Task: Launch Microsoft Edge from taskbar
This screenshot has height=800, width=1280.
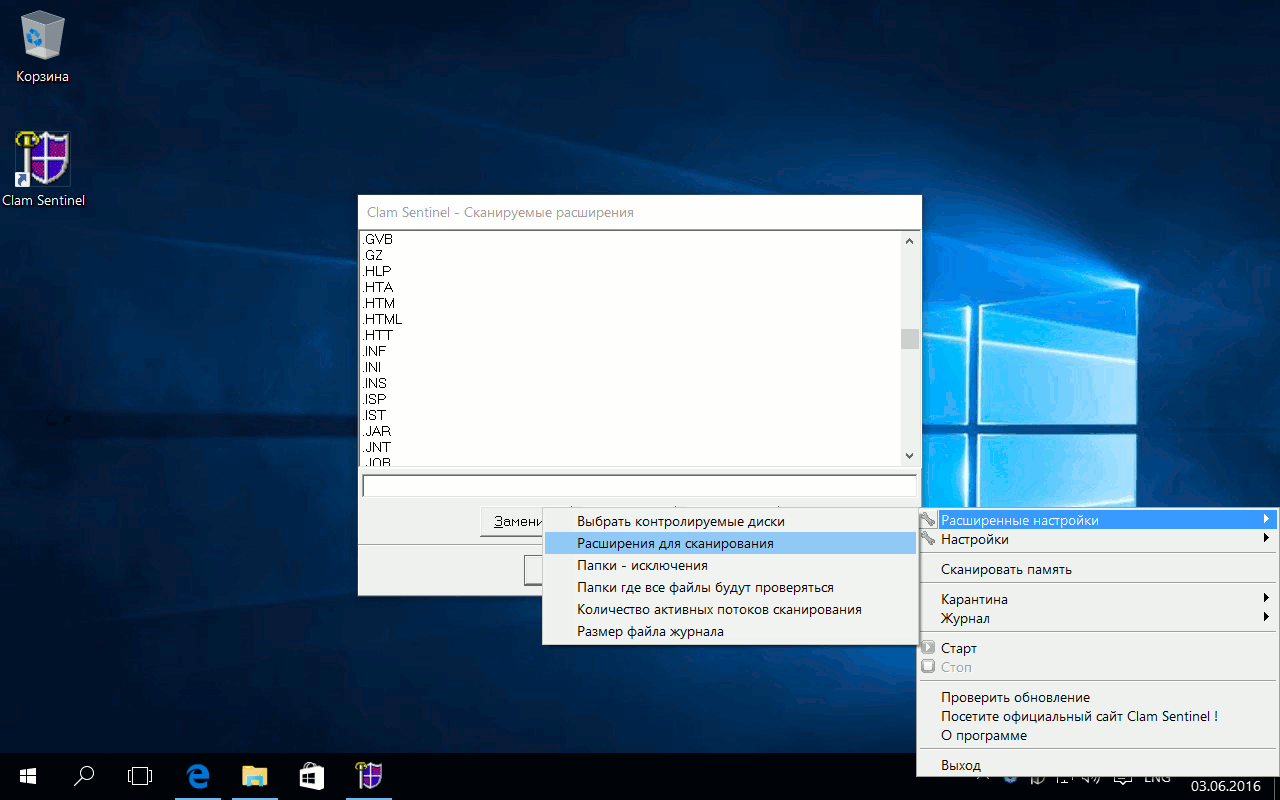Action: pos(198,776)
